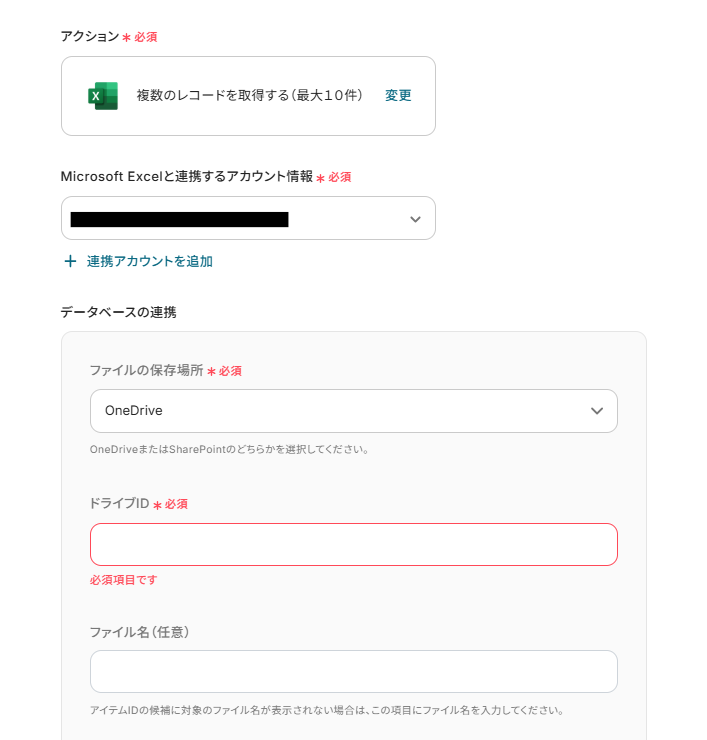Screen dimensions: 707x740
Task: Click the Microsoft Excel app icon
Action: point(102,96)
